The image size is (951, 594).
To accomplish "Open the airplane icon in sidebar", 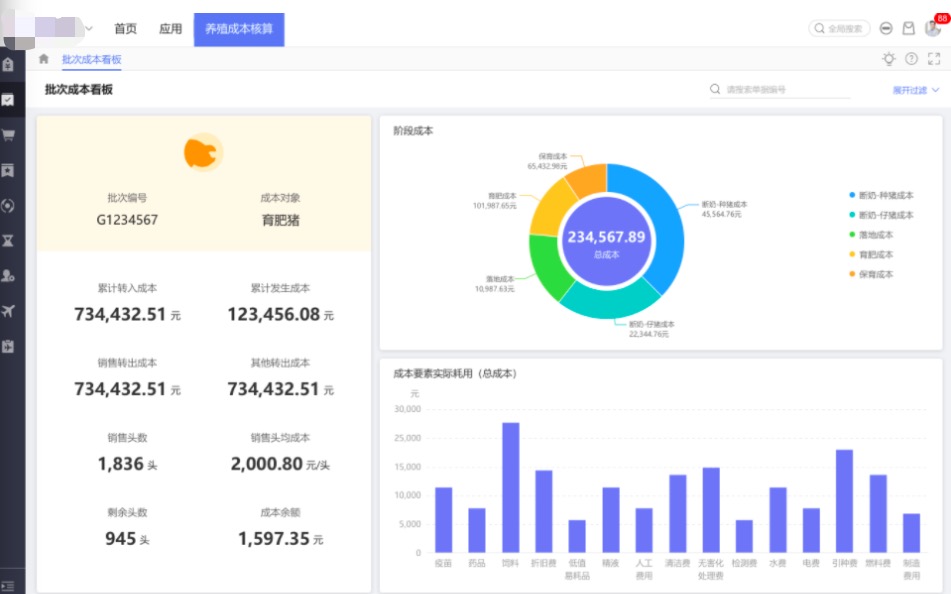I will (x=8, y=311).
